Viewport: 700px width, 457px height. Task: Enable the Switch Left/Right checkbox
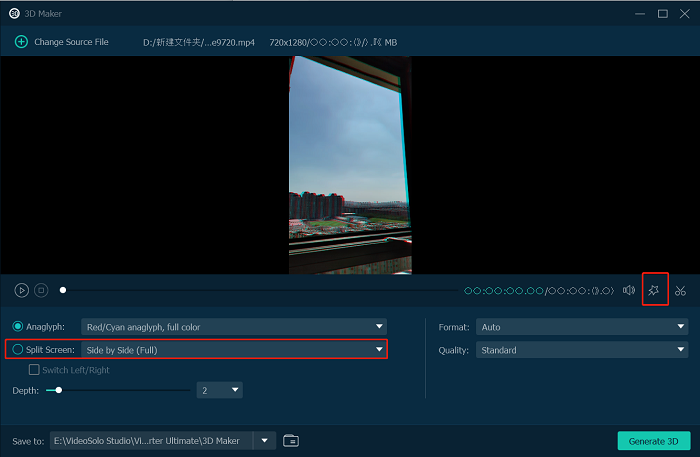coord(34,370)
